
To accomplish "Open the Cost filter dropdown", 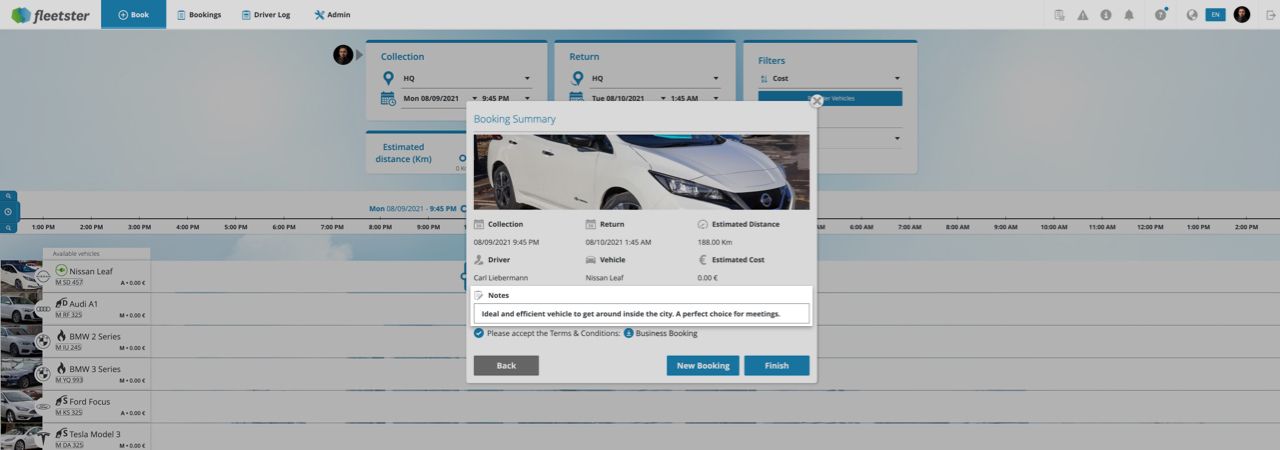I will click(x=830, y=78).
